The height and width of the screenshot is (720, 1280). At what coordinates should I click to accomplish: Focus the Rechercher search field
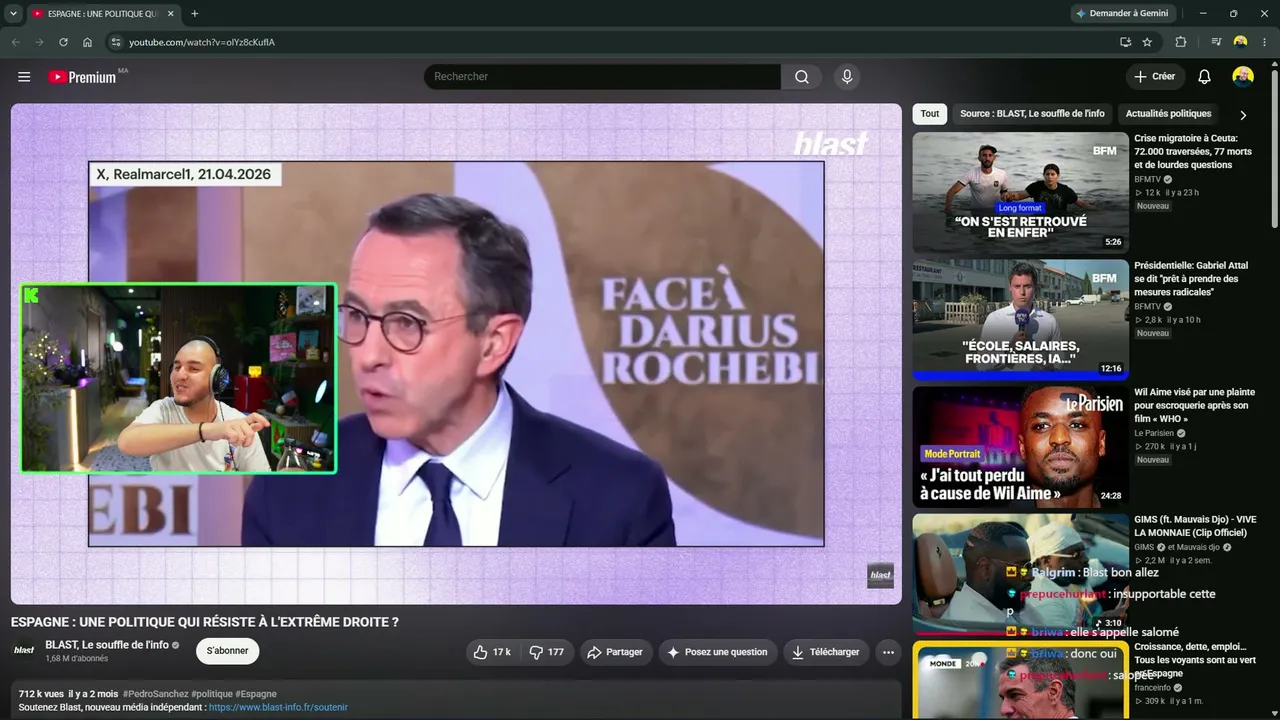[x=602, y=77]
